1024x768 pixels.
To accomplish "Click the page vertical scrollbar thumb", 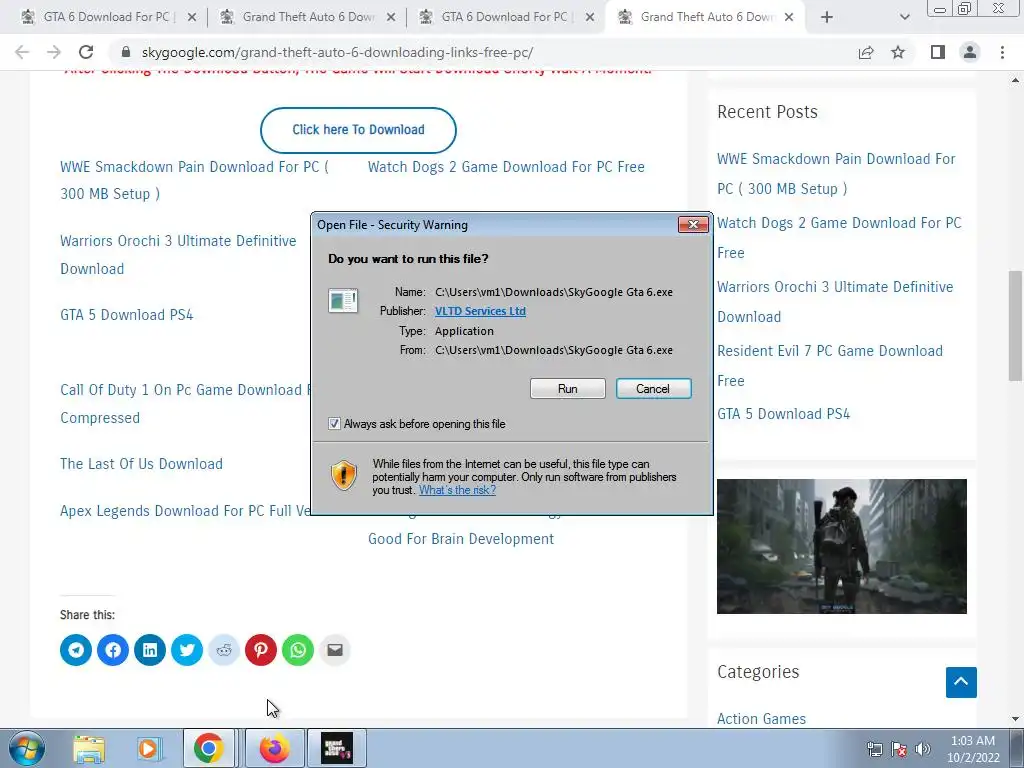I will coord(1015,325).
